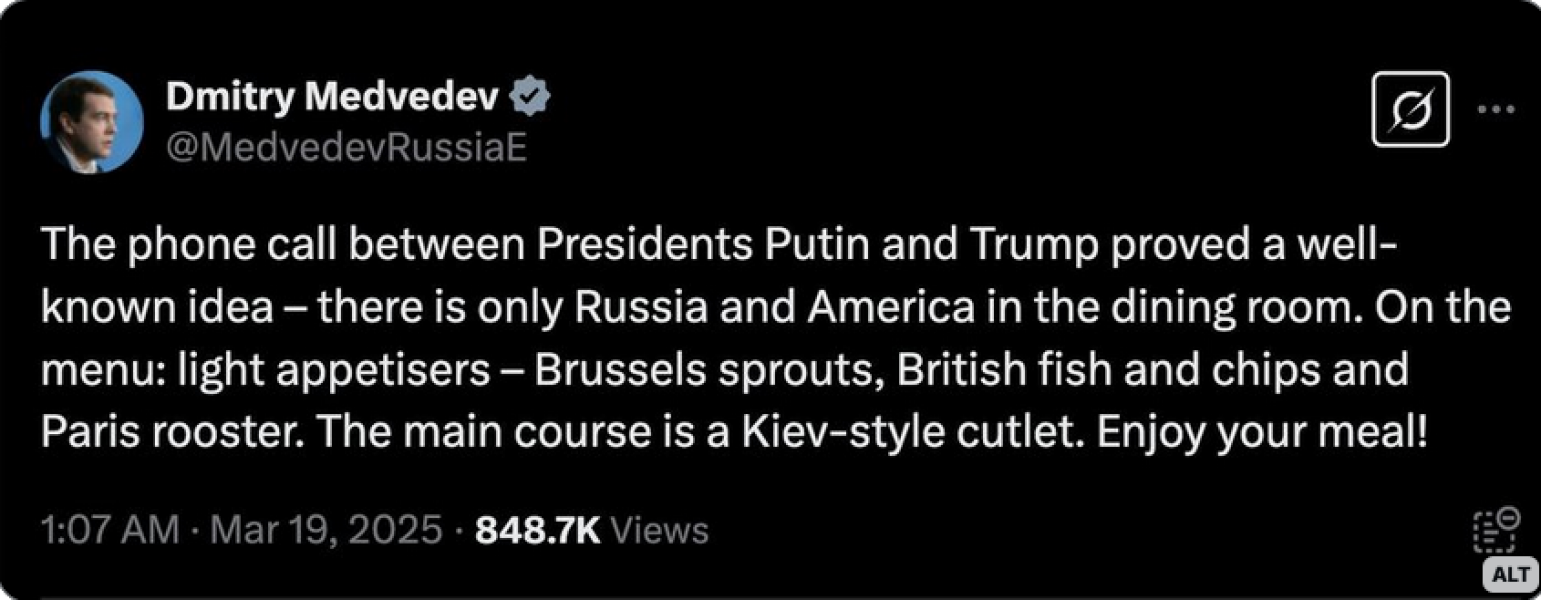Image resolution: width=1541 pixels, height=600 pixels.
Task: Click the verified badge beside Dmitry Medvedev
Action: pos(532,95)
